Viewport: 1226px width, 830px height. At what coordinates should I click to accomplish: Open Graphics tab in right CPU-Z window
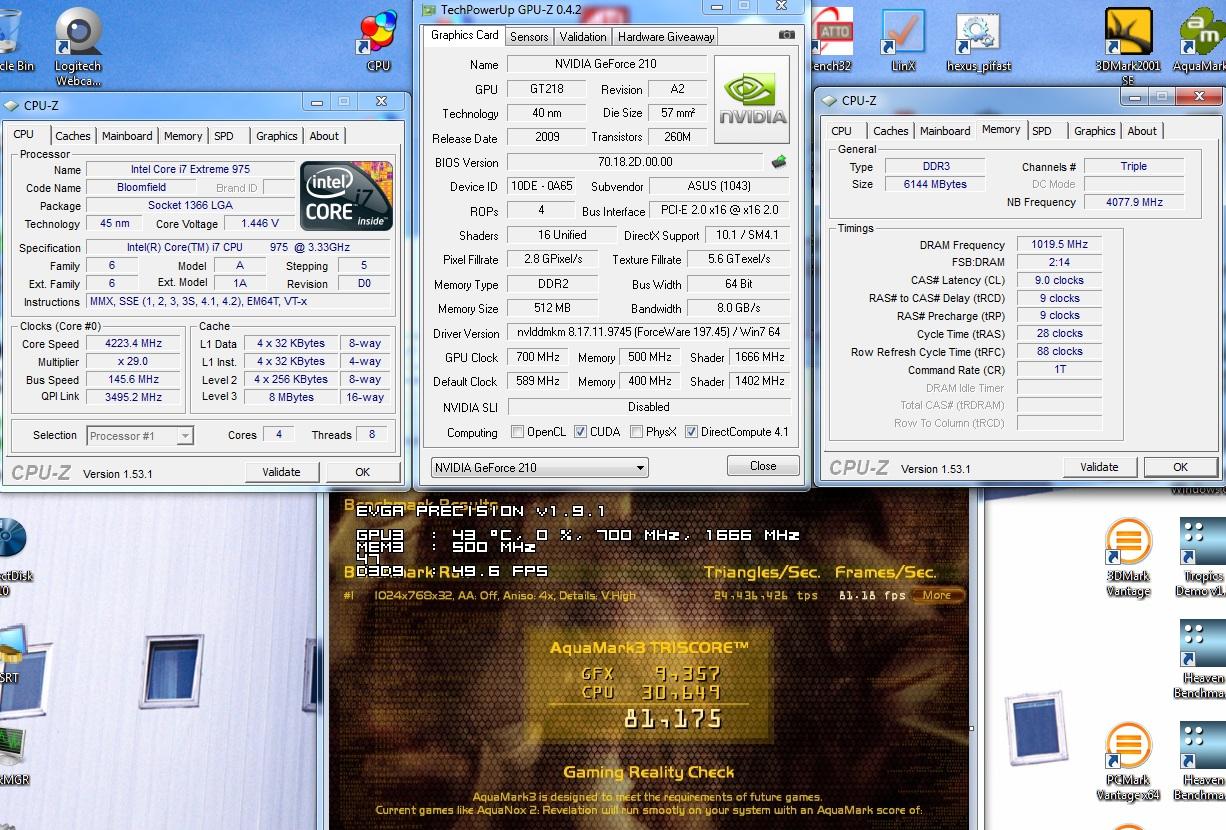pos(1095,131)
